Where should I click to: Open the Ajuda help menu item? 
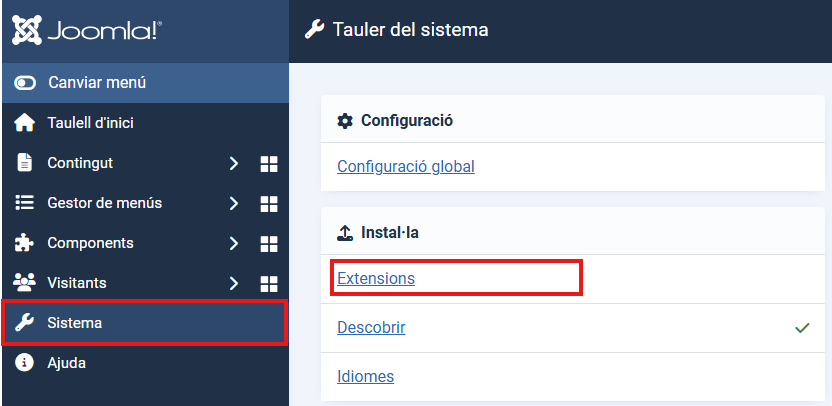[66, 363]
